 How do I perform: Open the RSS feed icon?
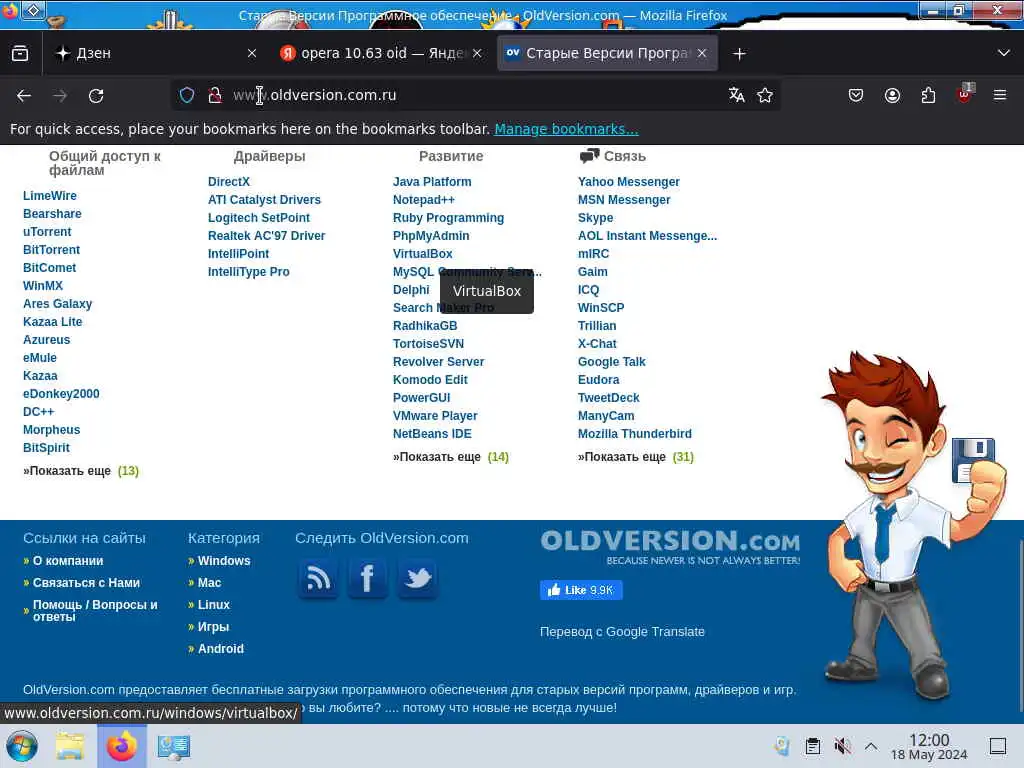(319, 579)
